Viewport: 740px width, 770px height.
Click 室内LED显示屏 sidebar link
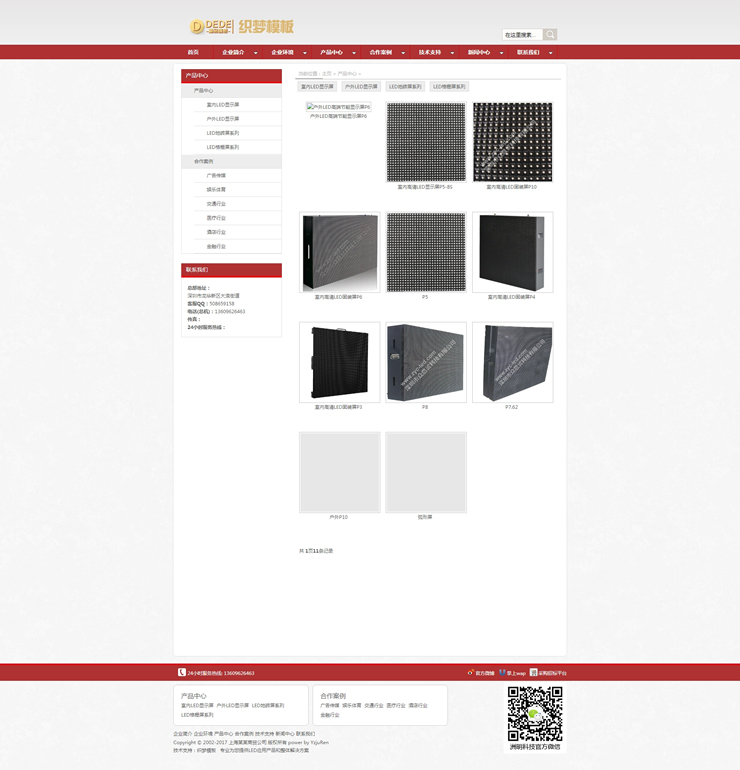pyautogui.click(x=223, y=104)
